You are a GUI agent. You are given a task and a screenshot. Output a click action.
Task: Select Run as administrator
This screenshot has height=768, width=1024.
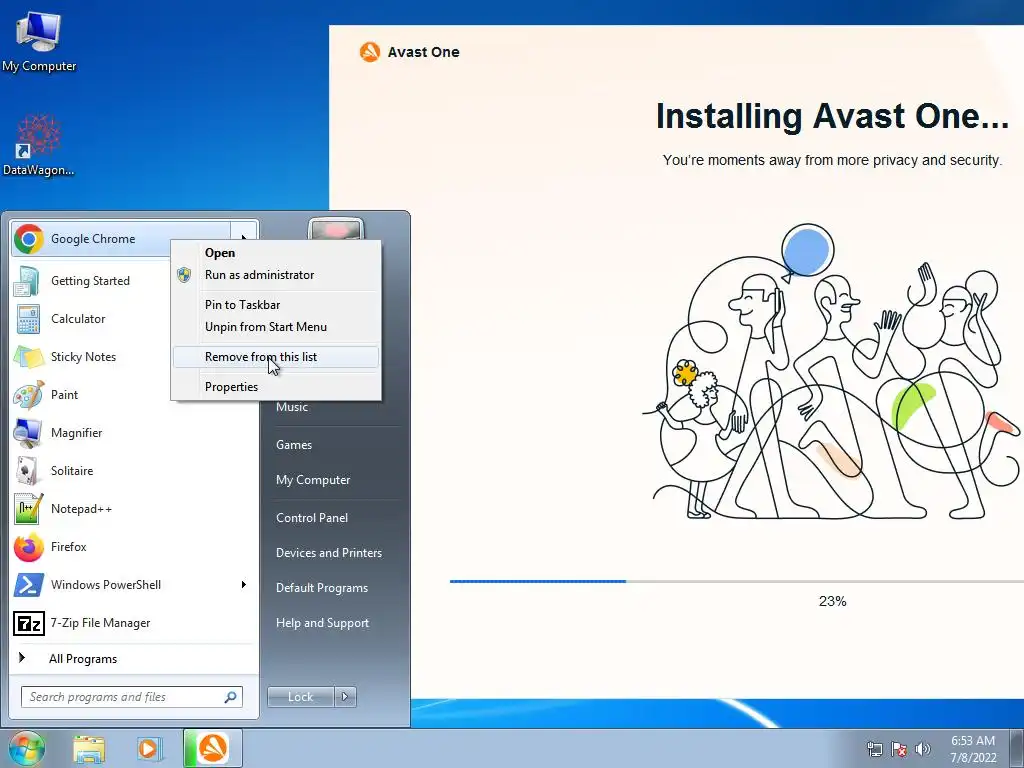(x=259, y=275)
